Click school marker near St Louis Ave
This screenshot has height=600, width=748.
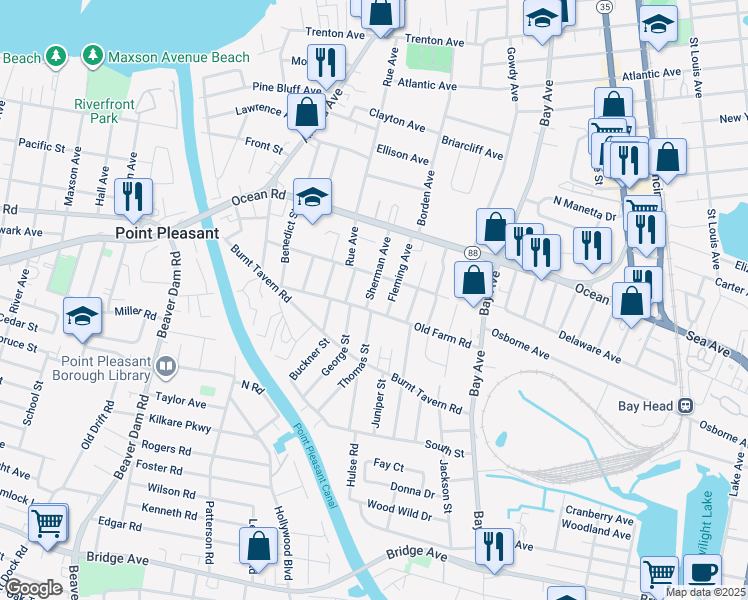tap(658, 28)
